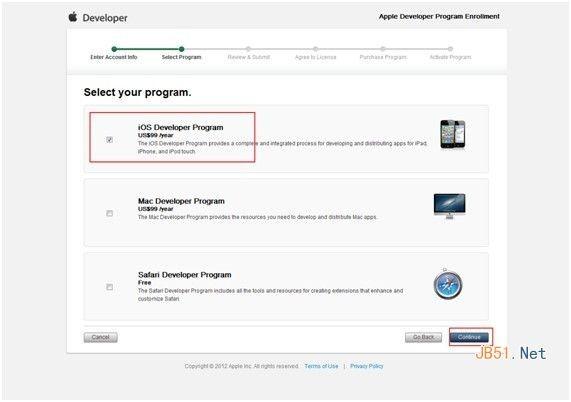Open the Privacy Policy link
The width and height of the screenshot is (571, 402).
[x=366, y=366]
